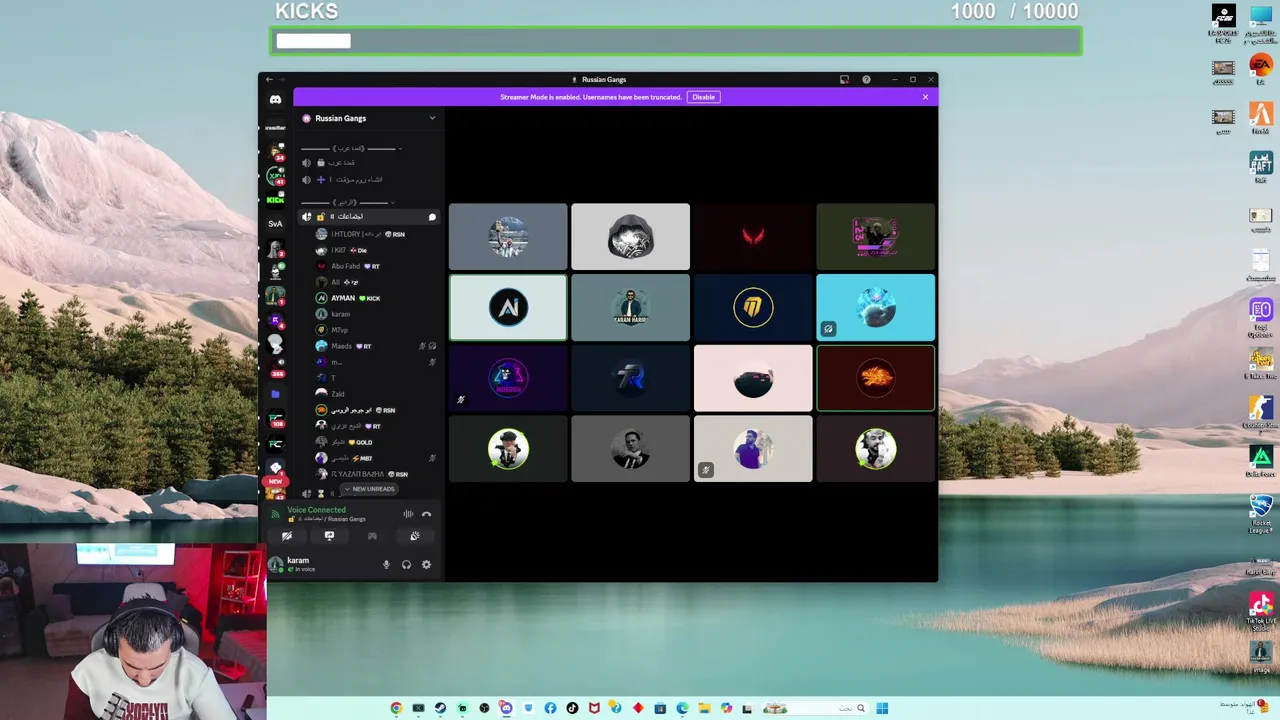This screenshot has width=1280, height=720.
Task: Open TikTok LIVE Studio desktop shortcut
Action: [x=1261, y=612]
